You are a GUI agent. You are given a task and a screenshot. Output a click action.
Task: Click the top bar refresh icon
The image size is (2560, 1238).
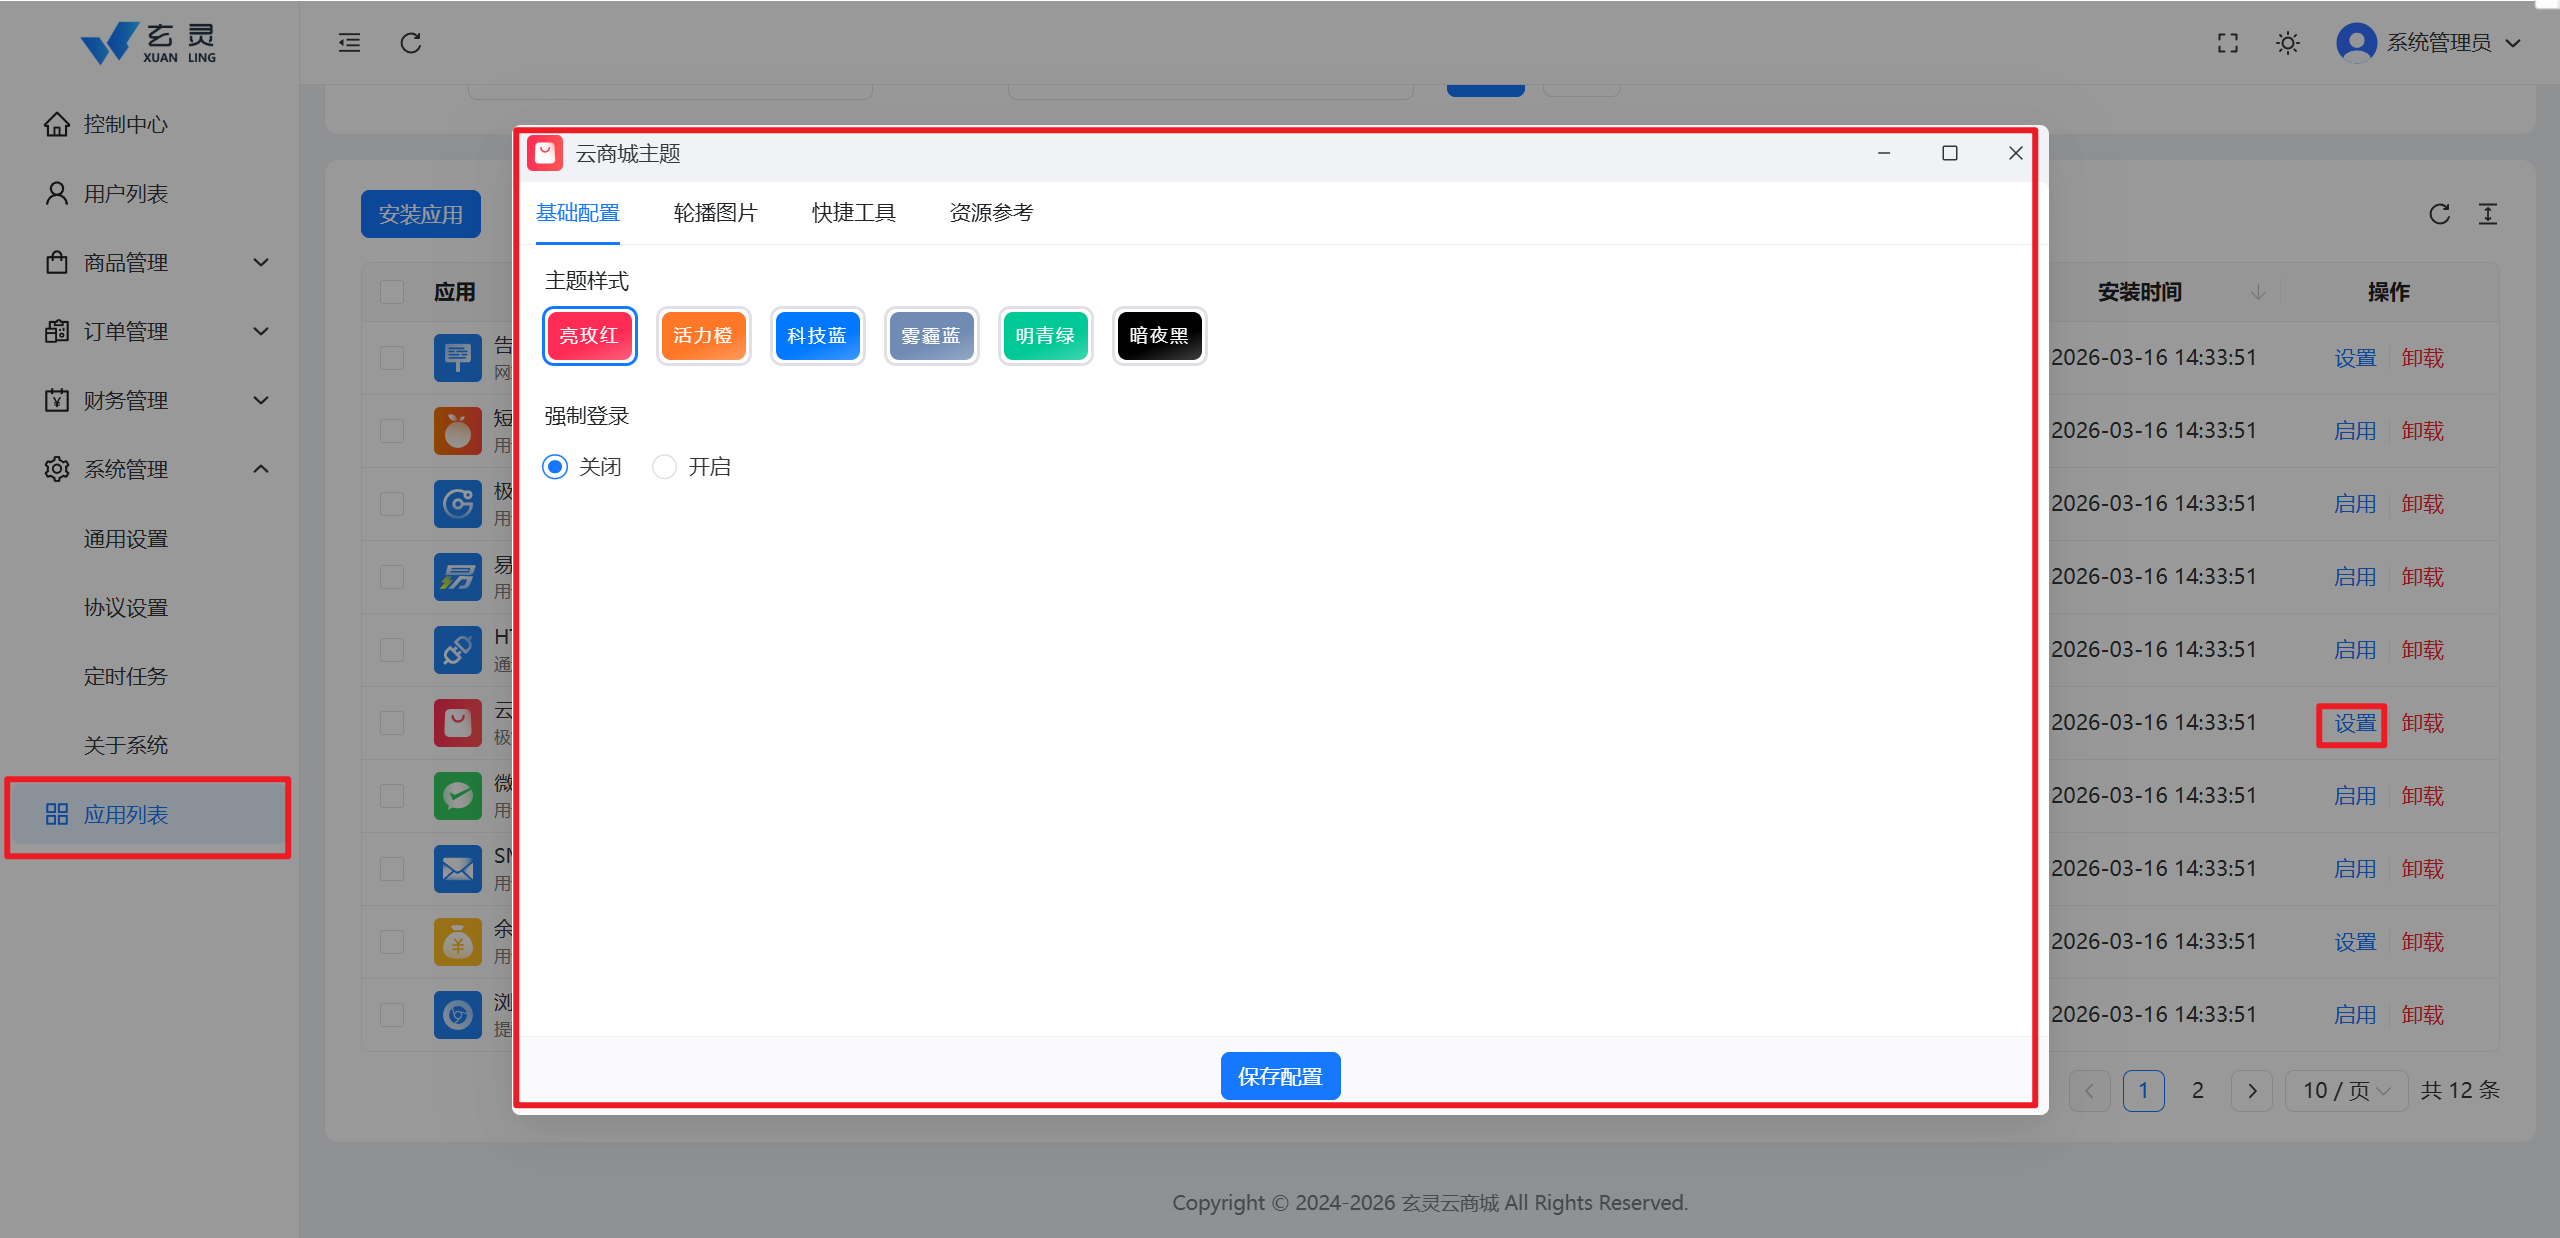(x=411, y=43)
